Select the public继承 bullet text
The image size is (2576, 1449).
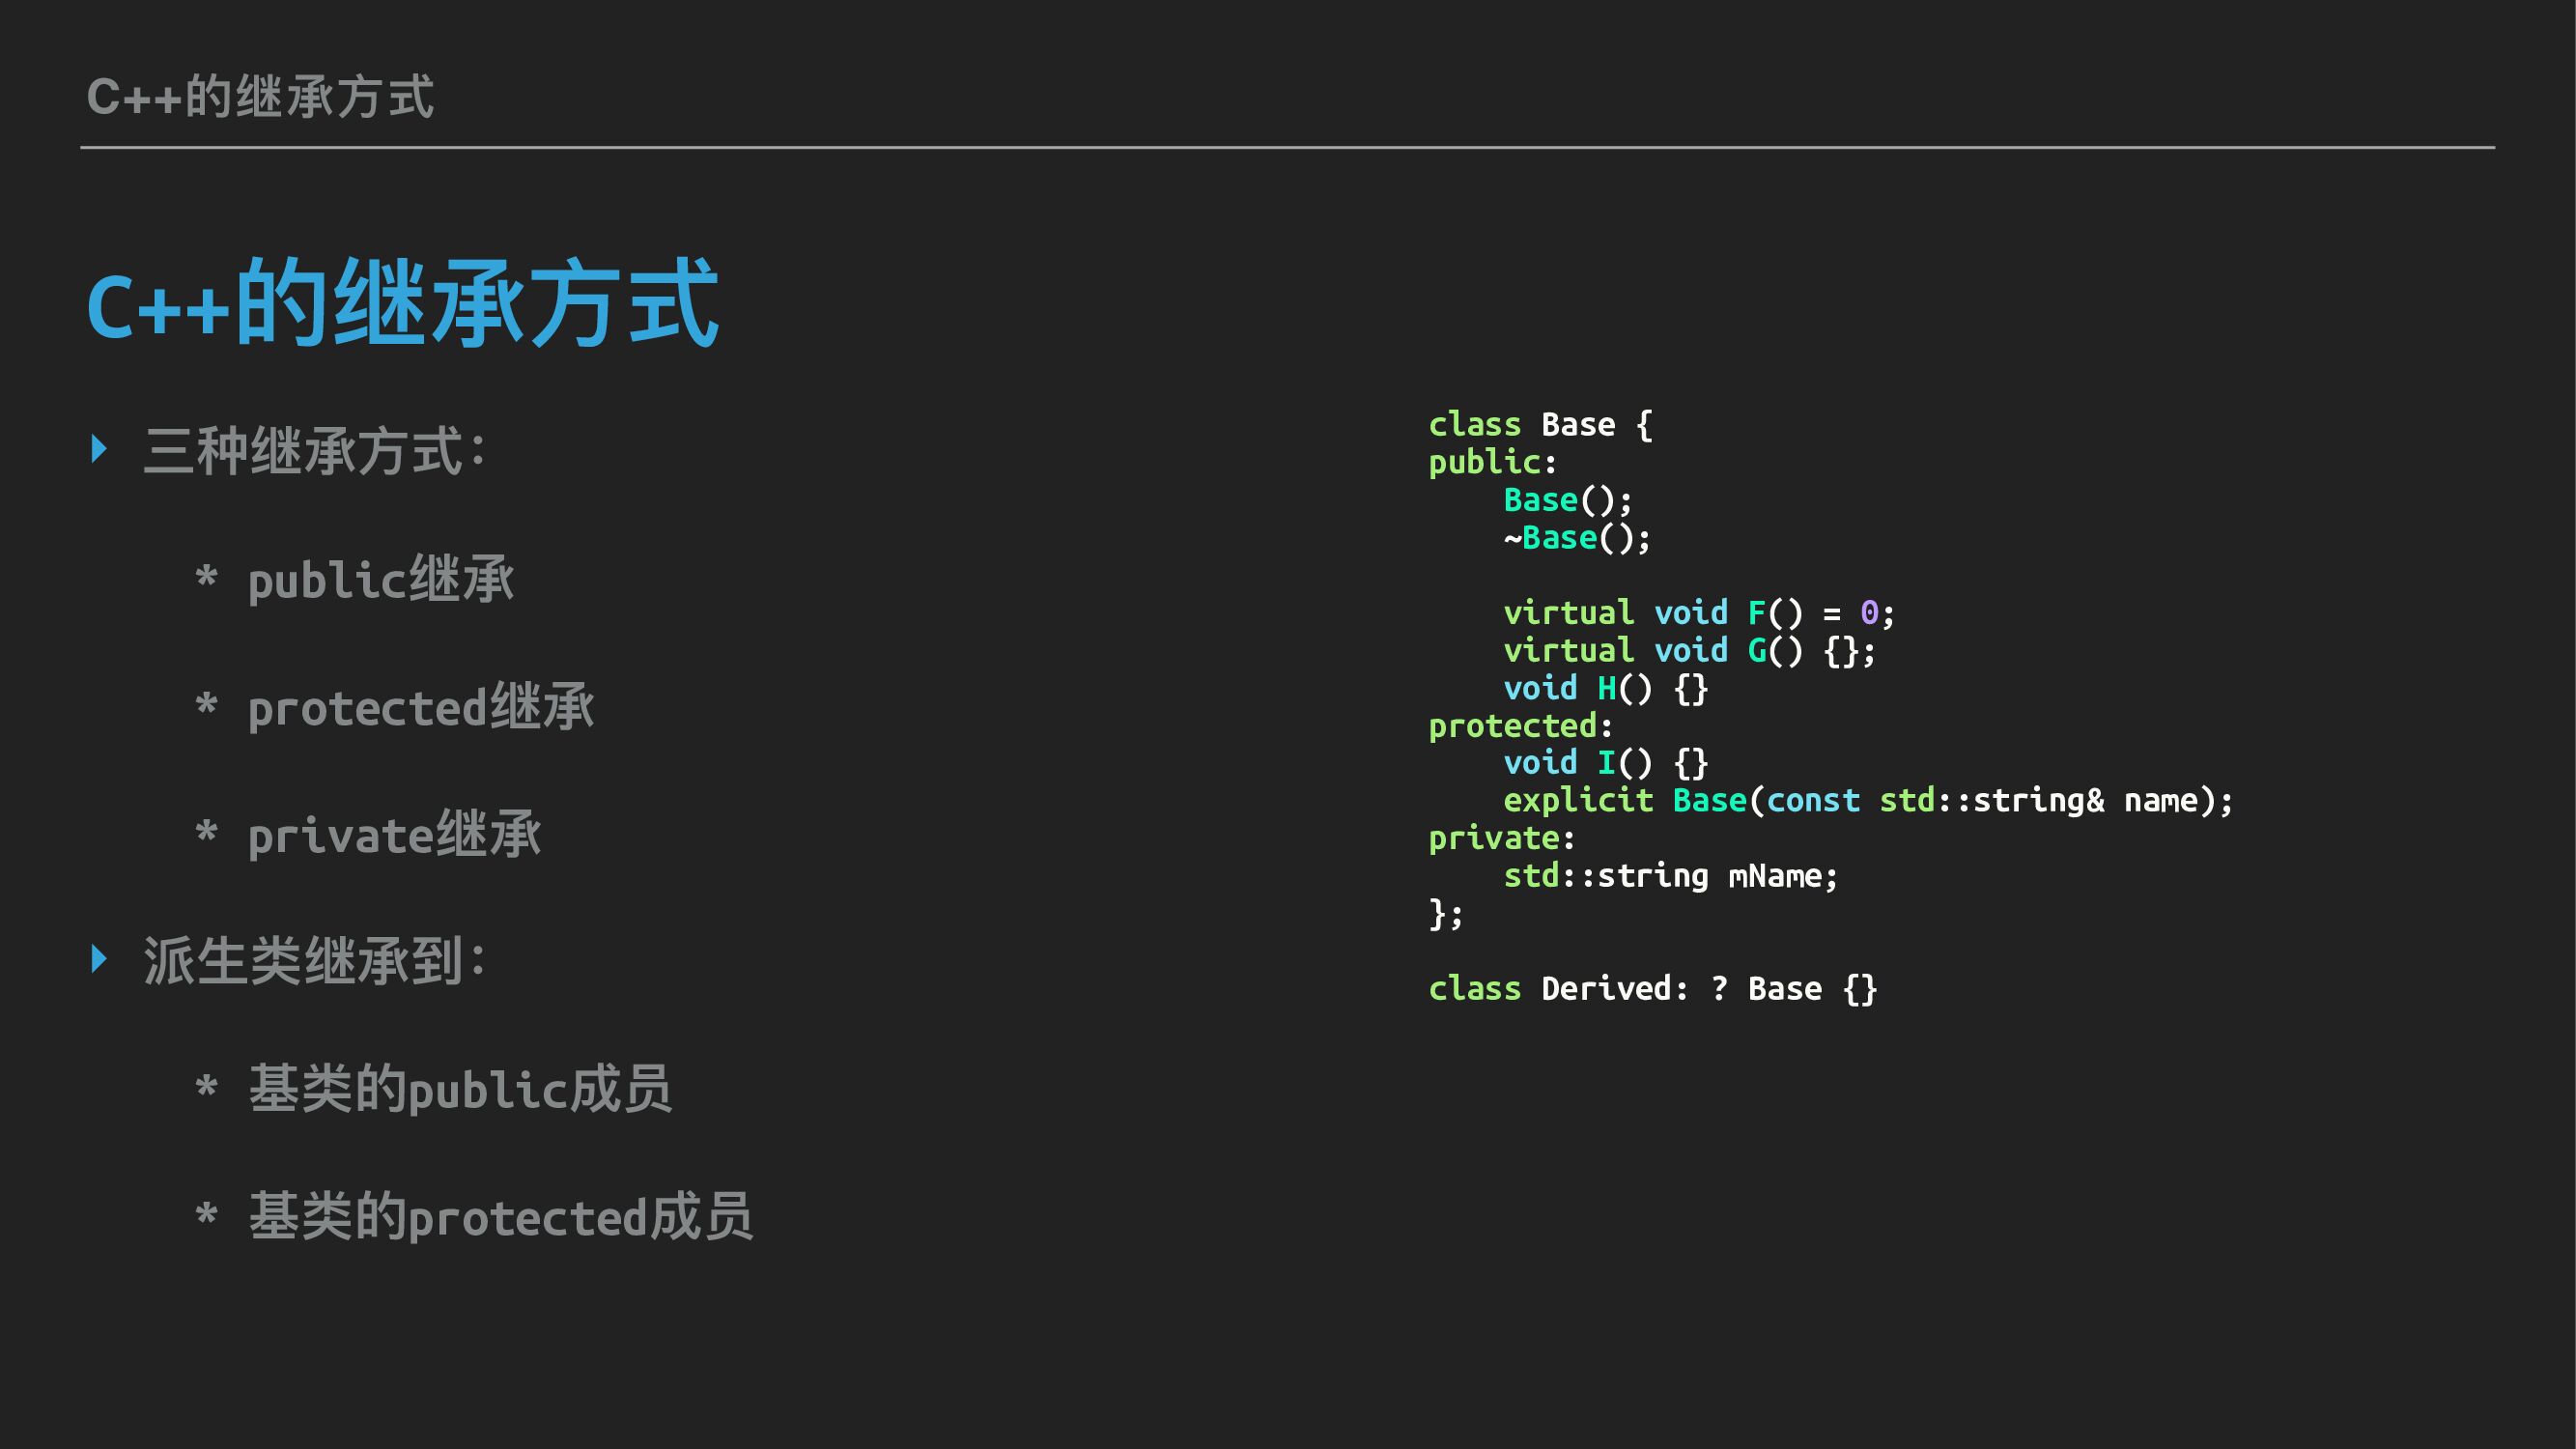point(380,579)
